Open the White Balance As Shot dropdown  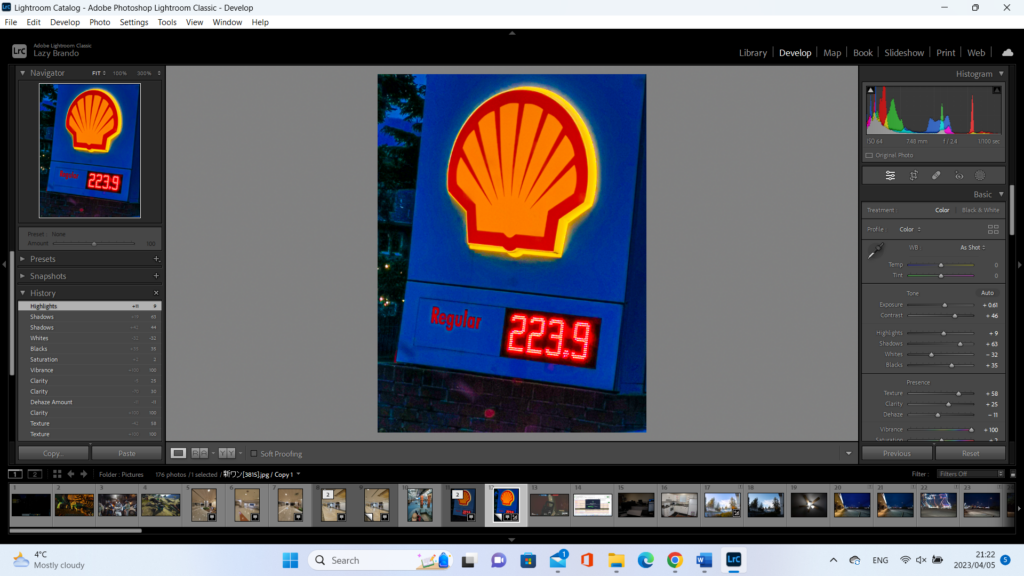coord(972,247)
